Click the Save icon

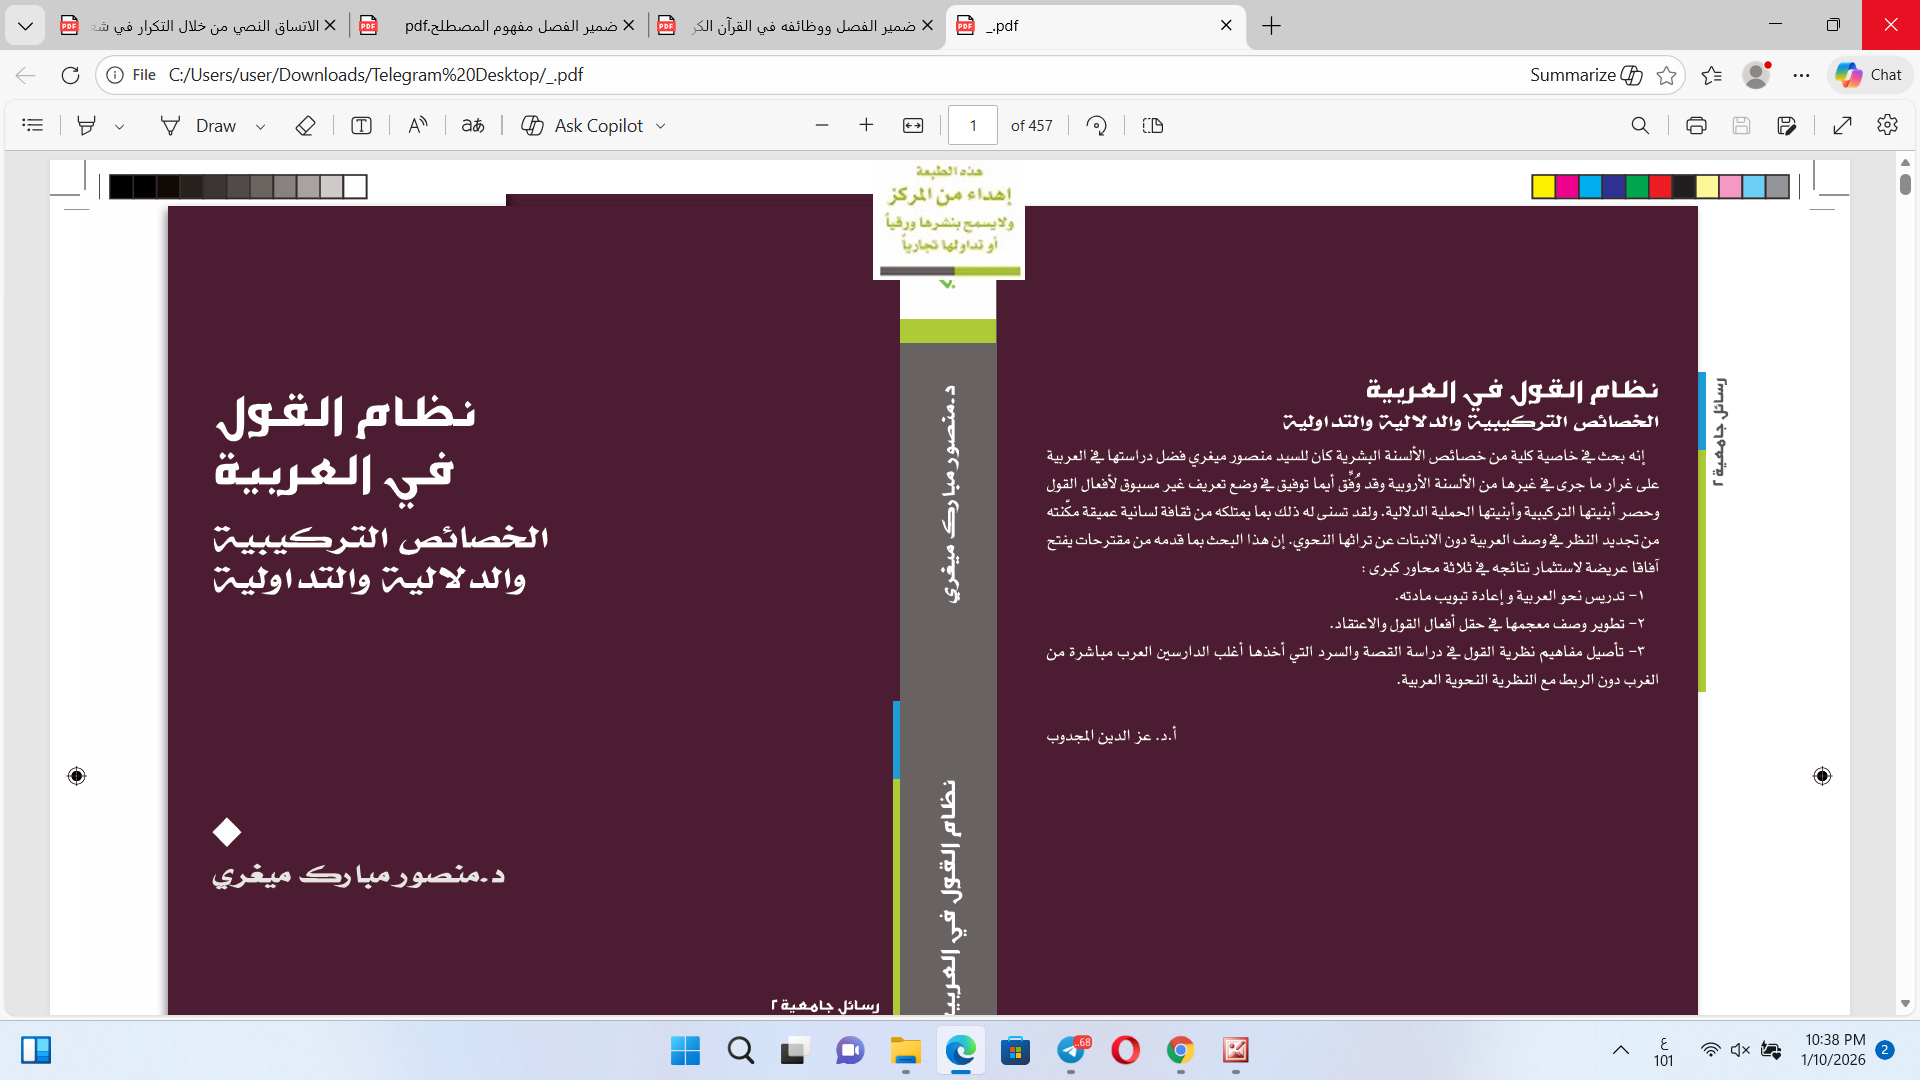click(1741, 125)
